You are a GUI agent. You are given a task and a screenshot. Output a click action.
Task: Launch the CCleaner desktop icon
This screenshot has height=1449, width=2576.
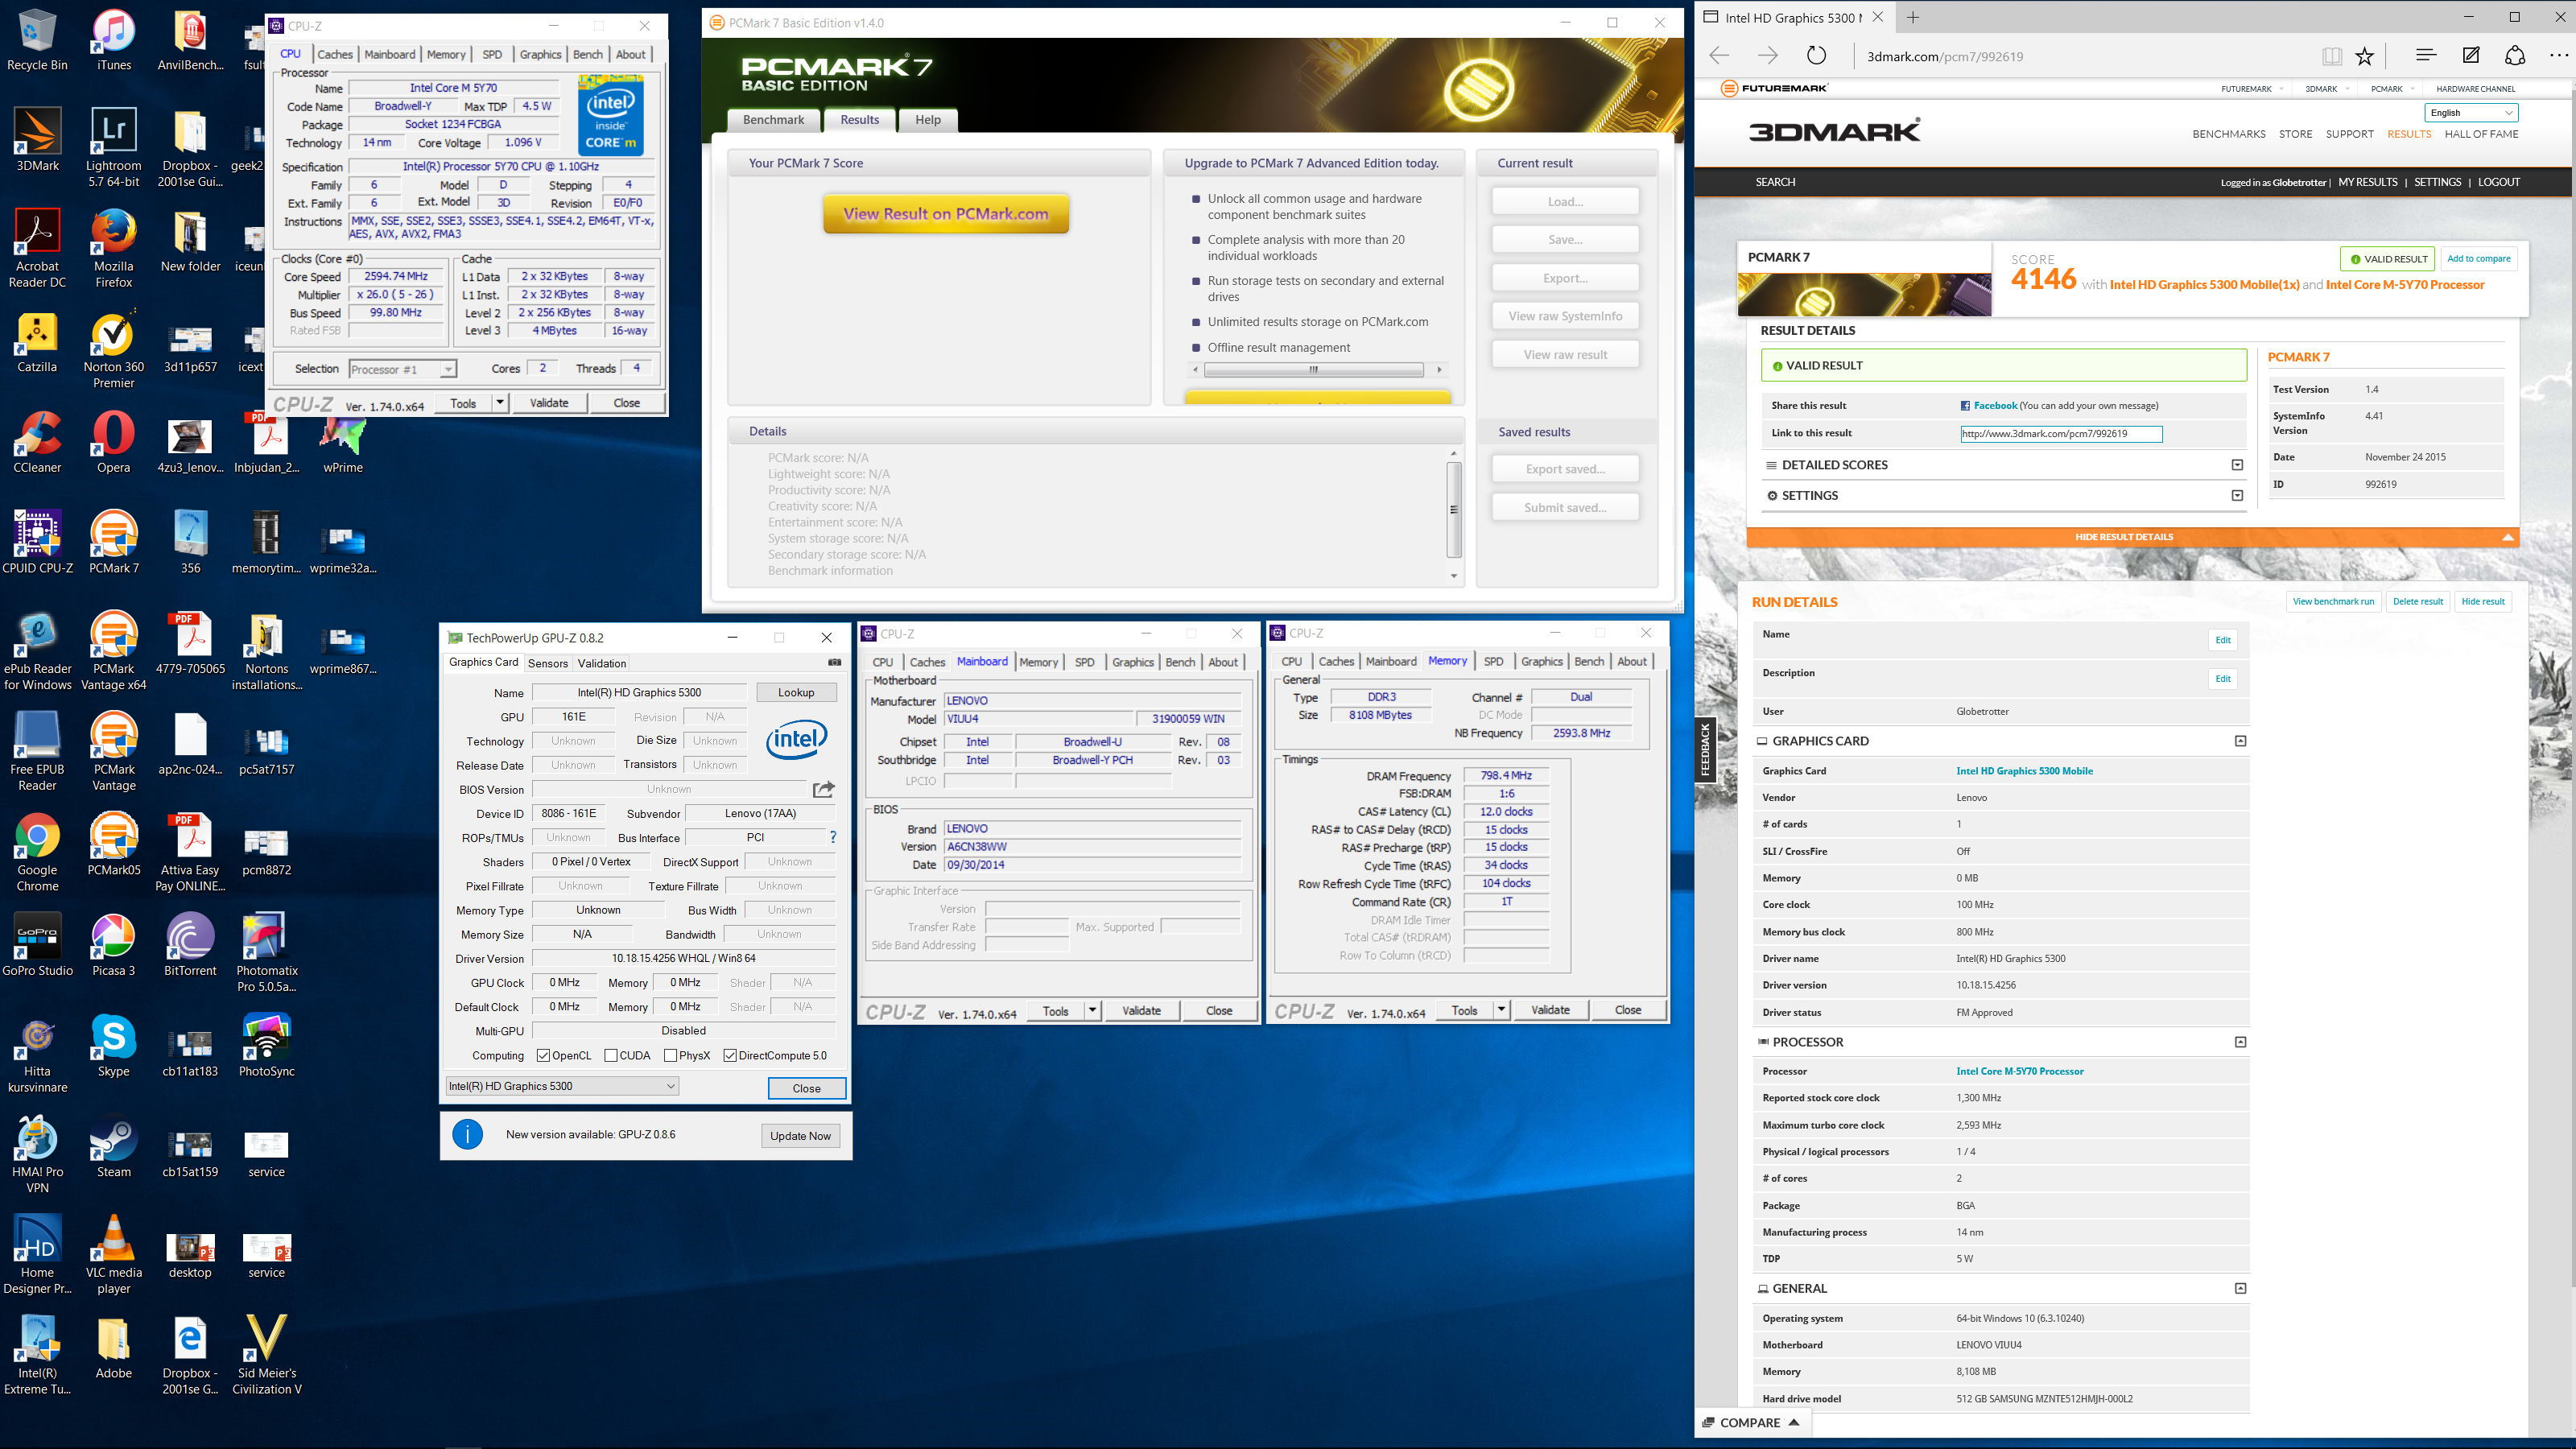pos(37,443)
